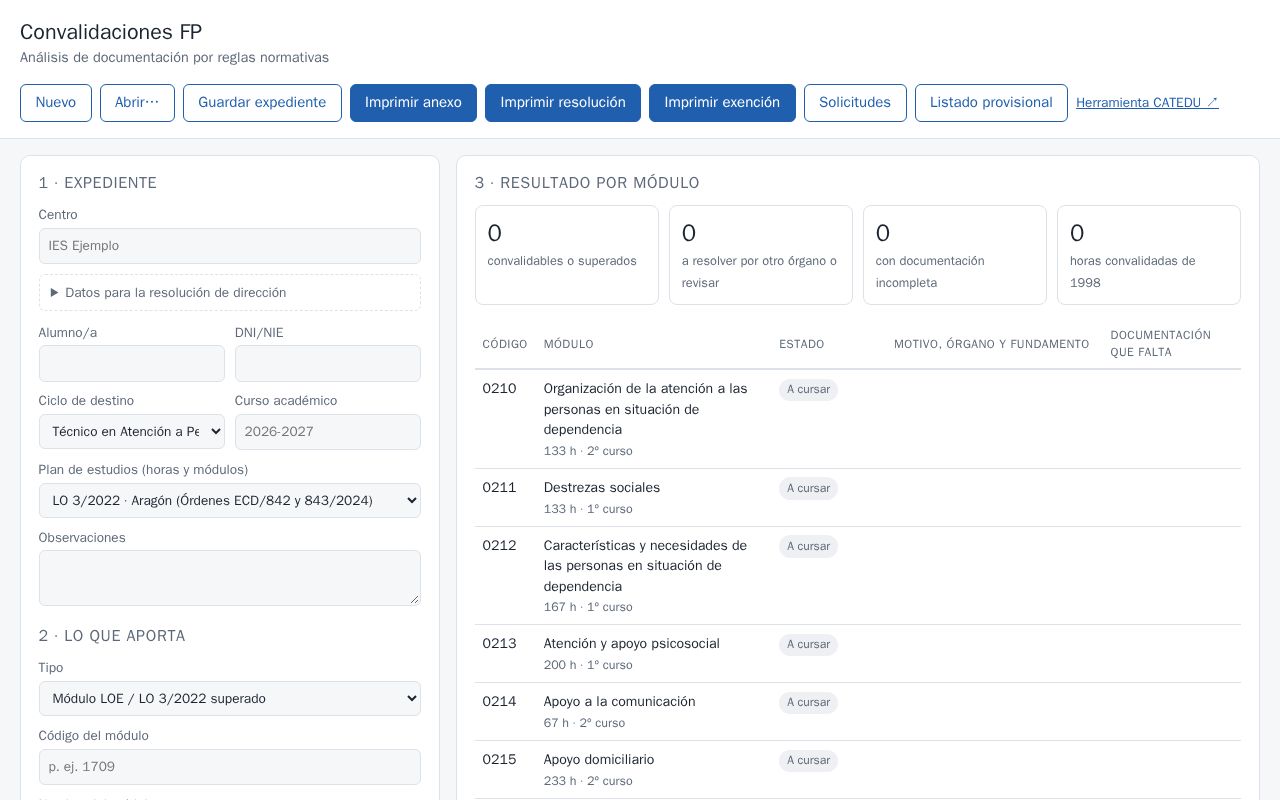This screenshot has width=1280, height=800.
Task: Click the 'MOTIVO, ÓRGANO Y FUNDAMENTO' column header
Action: point(991,344)
